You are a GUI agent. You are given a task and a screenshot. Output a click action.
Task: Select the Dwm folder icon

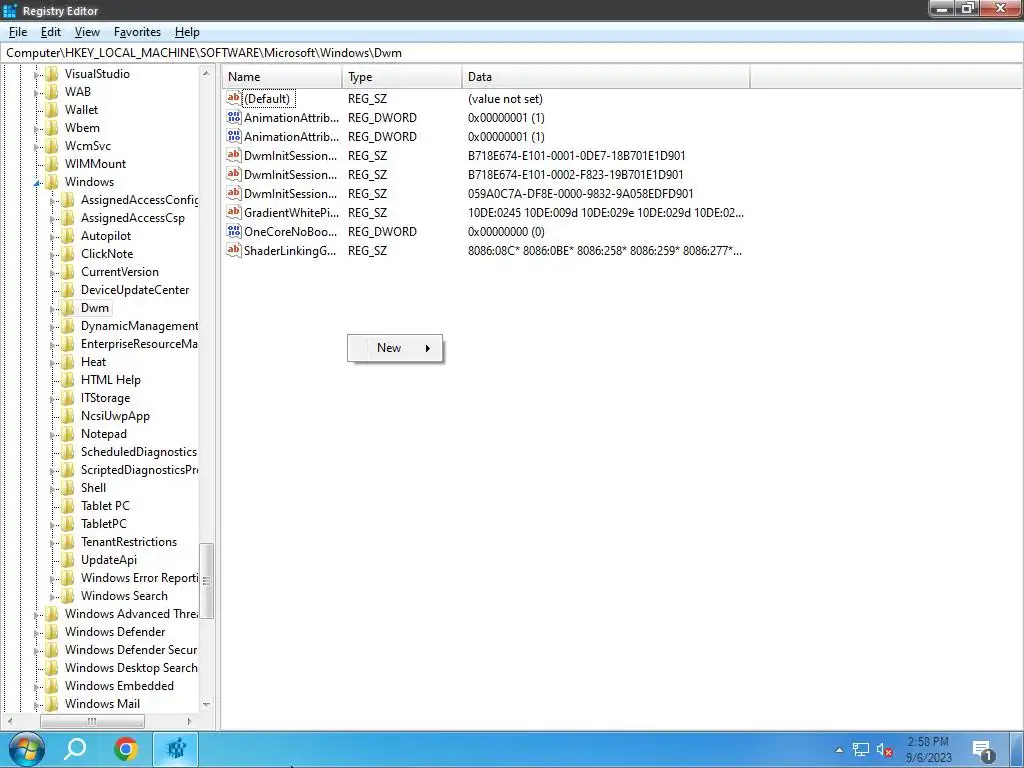pyautogui.click(x=68, y=308)
